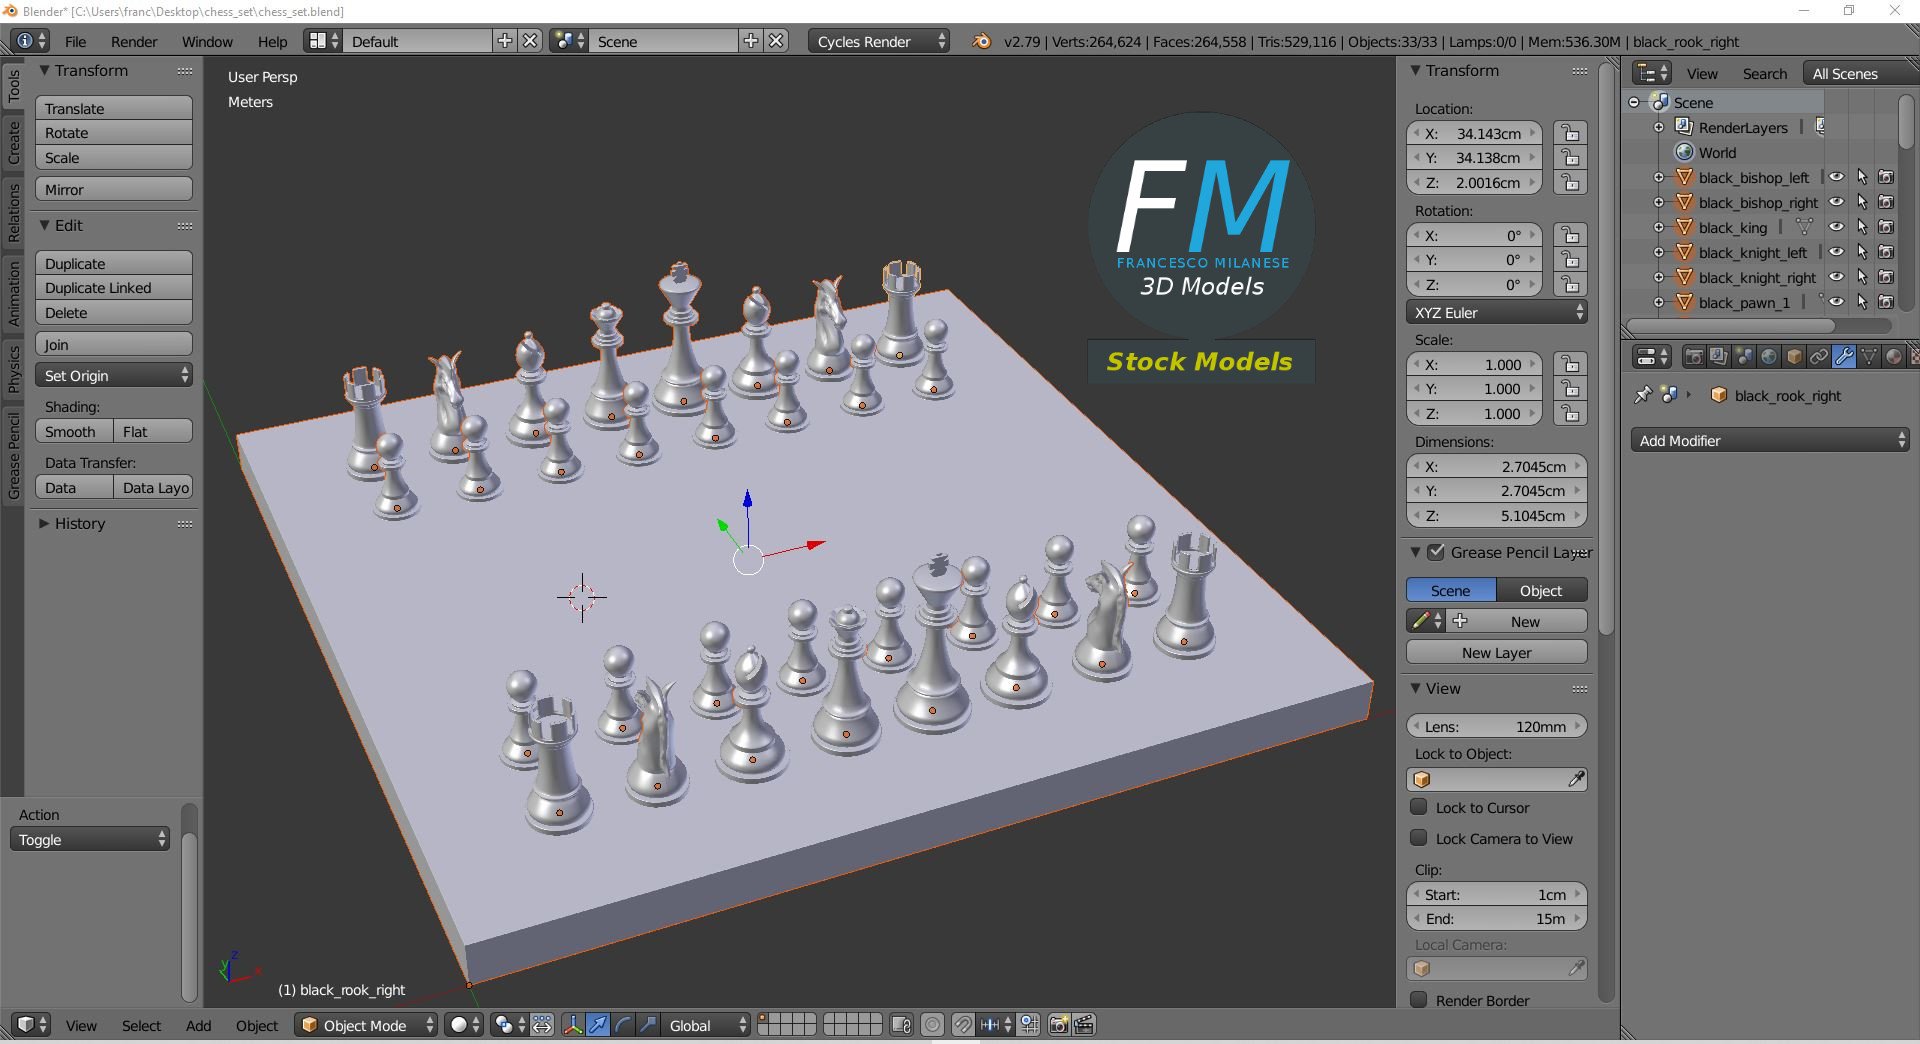Viewport: 1920px width, 1044px height.
Task: Click the Toggle action selector in Action panel
Action: [88, 840]
